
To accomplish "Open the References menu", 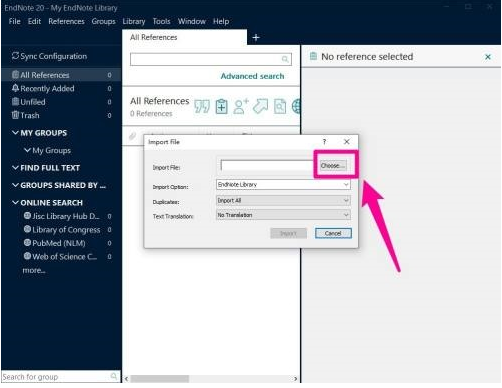I will [66, 21].
